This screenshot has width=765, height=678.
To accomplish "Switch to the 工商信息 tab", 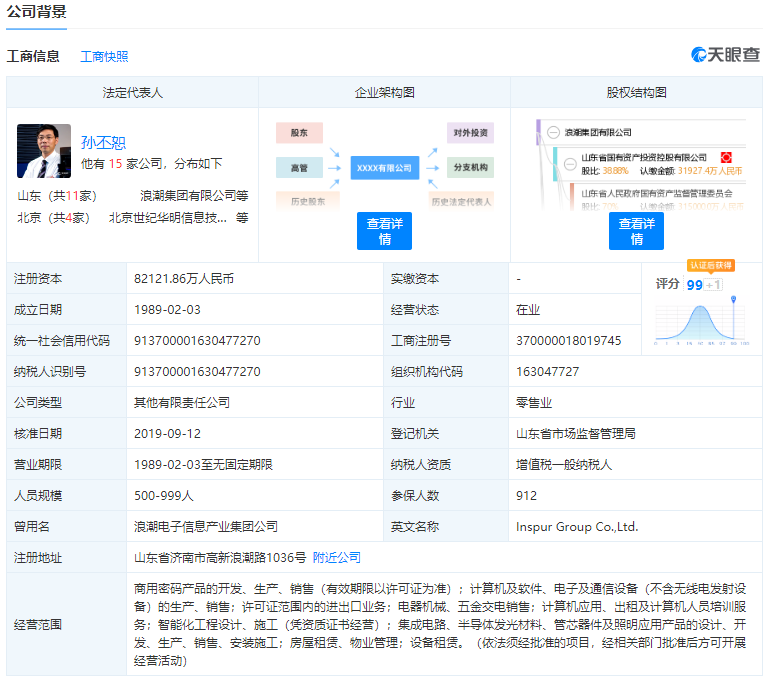I will pos(33,56).
